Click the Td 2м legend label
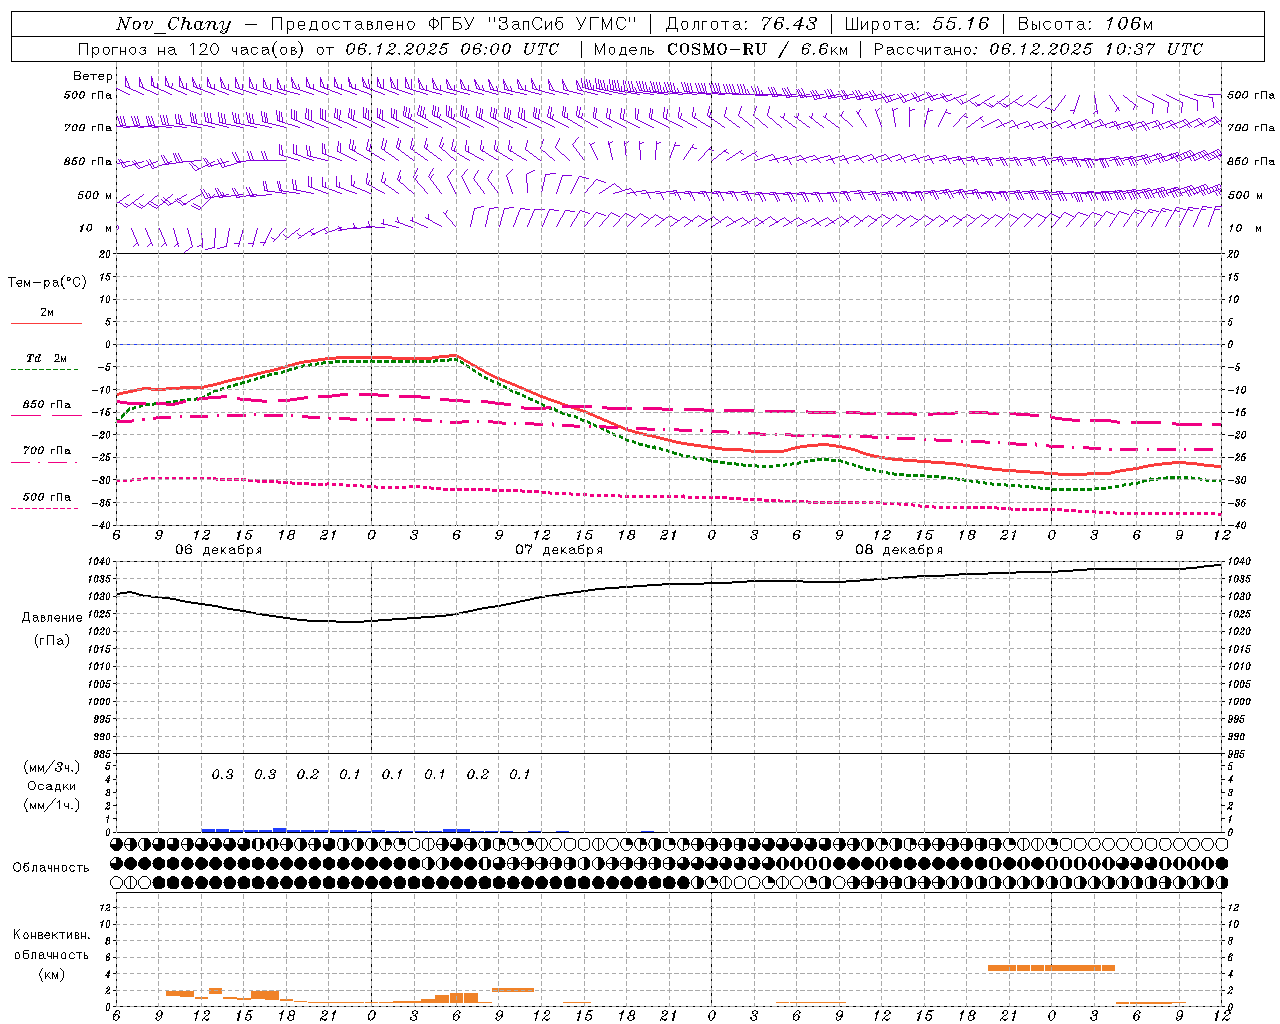Viewport: 1280px width, 1024px height. tap(47, 358)
